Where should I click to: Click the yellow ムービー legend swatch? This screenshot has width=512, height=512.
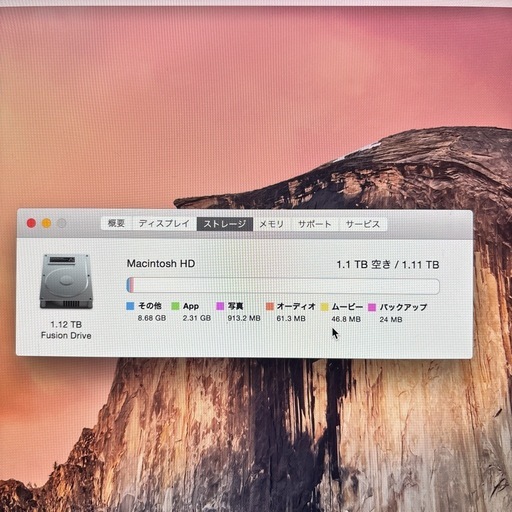point(324,307)
